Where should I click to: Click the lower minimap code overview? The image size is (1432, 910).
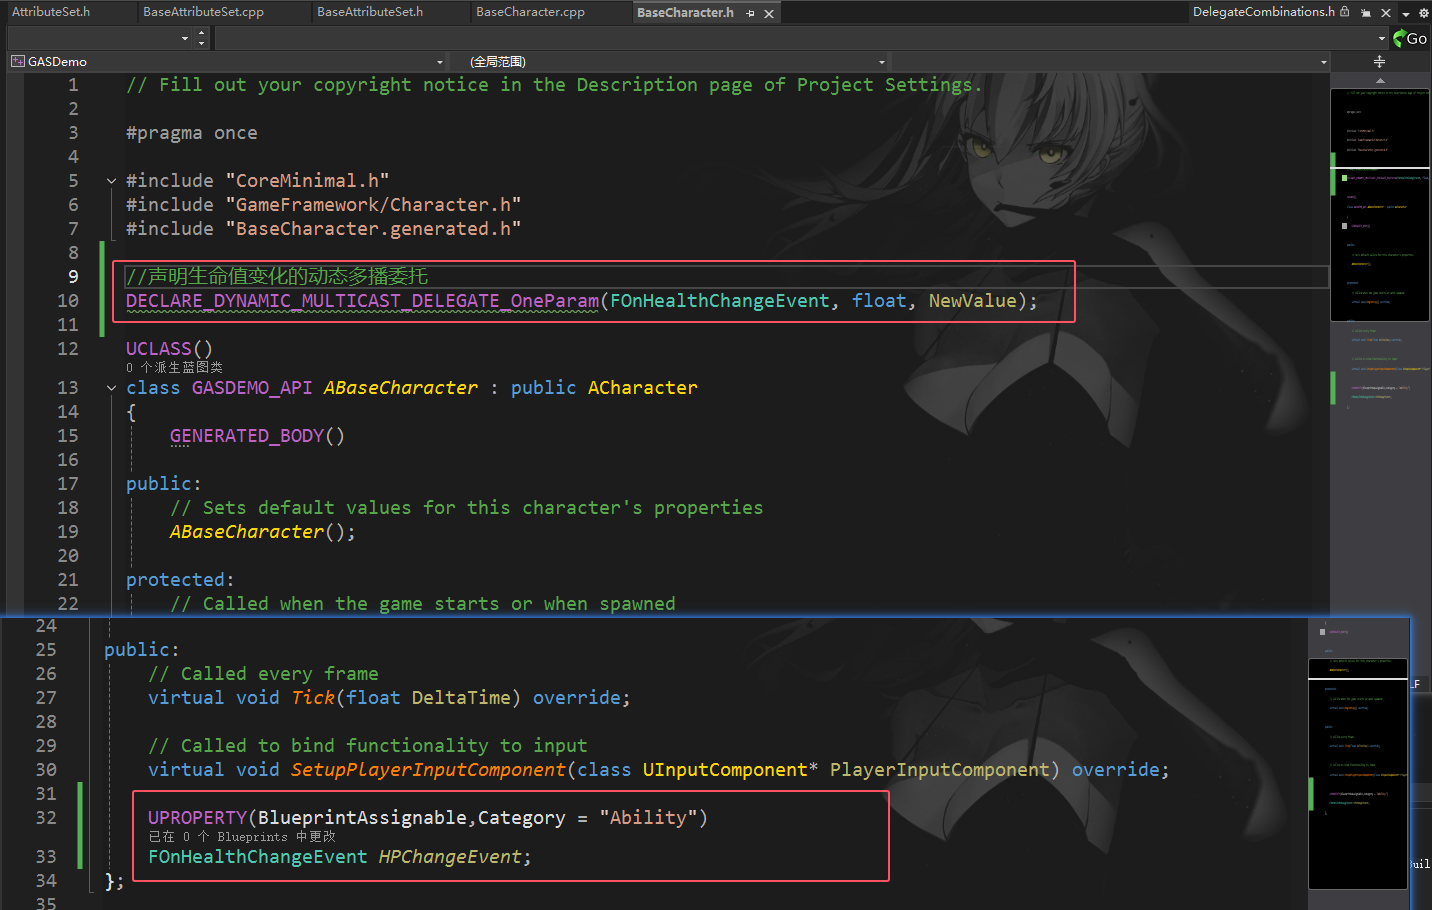(x=1358, y=772)
